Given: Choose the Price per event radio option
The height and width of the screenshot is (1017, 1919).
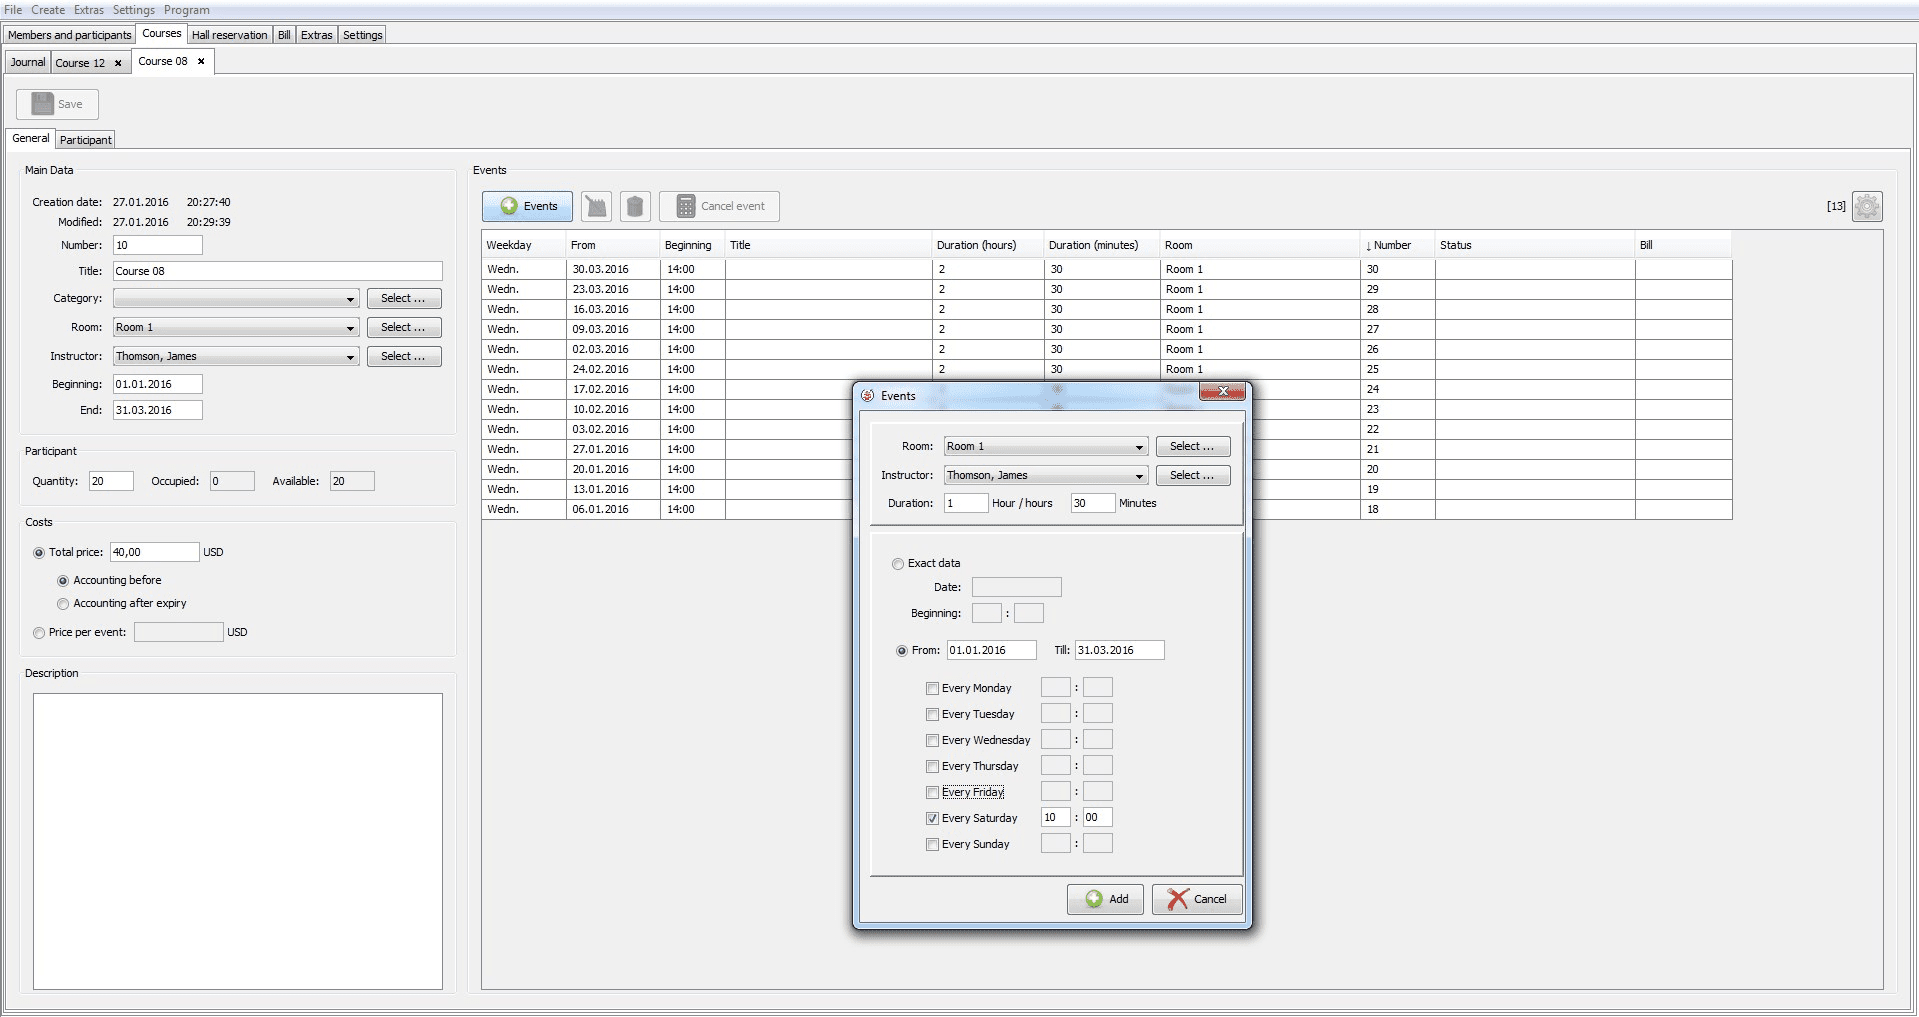Looking at the screenshot, I should tap(39, 633).
